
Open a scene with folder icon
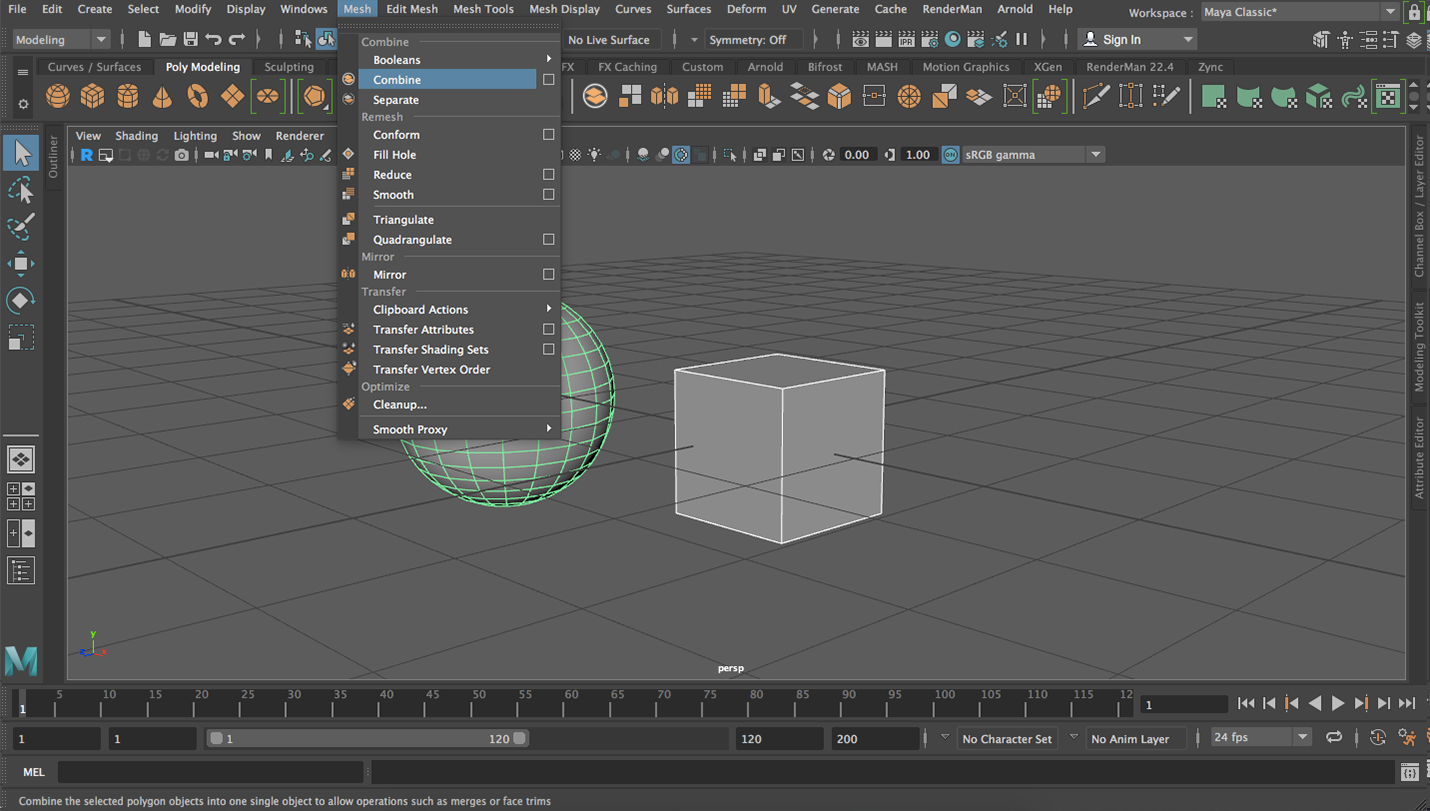click(167, 40)
